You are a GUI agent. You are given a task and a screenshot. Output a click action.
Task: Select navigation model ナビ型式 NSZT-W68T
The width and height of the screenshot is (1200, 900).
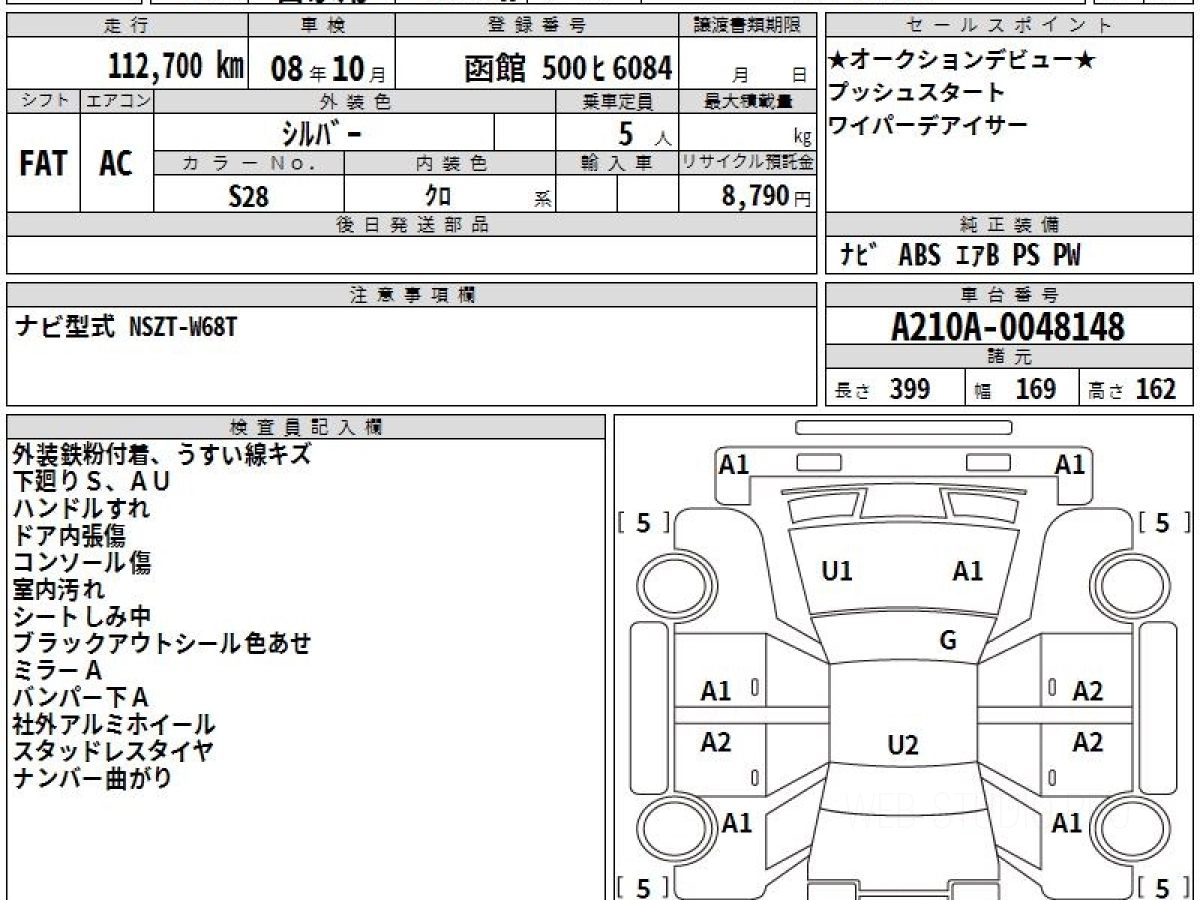126,327
